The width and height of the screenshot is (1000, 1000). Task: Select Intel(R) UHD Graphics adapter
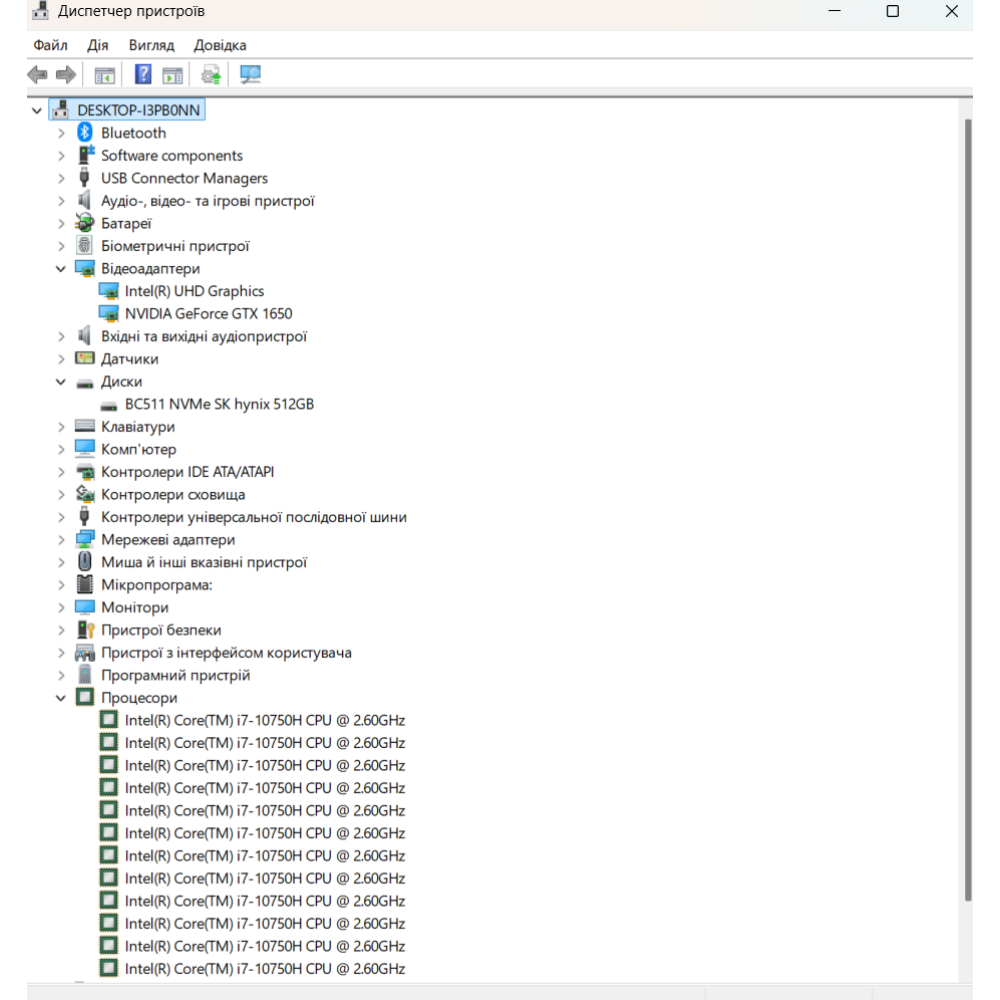(194, 291)
